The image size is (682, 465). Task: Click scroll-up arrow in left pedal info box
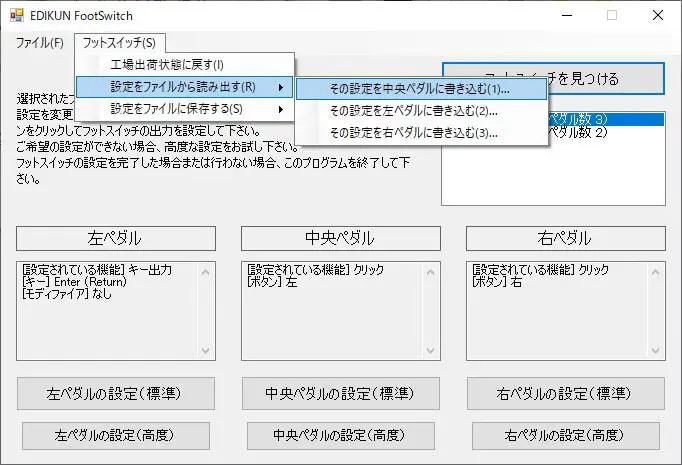click(x=206, y=272)
